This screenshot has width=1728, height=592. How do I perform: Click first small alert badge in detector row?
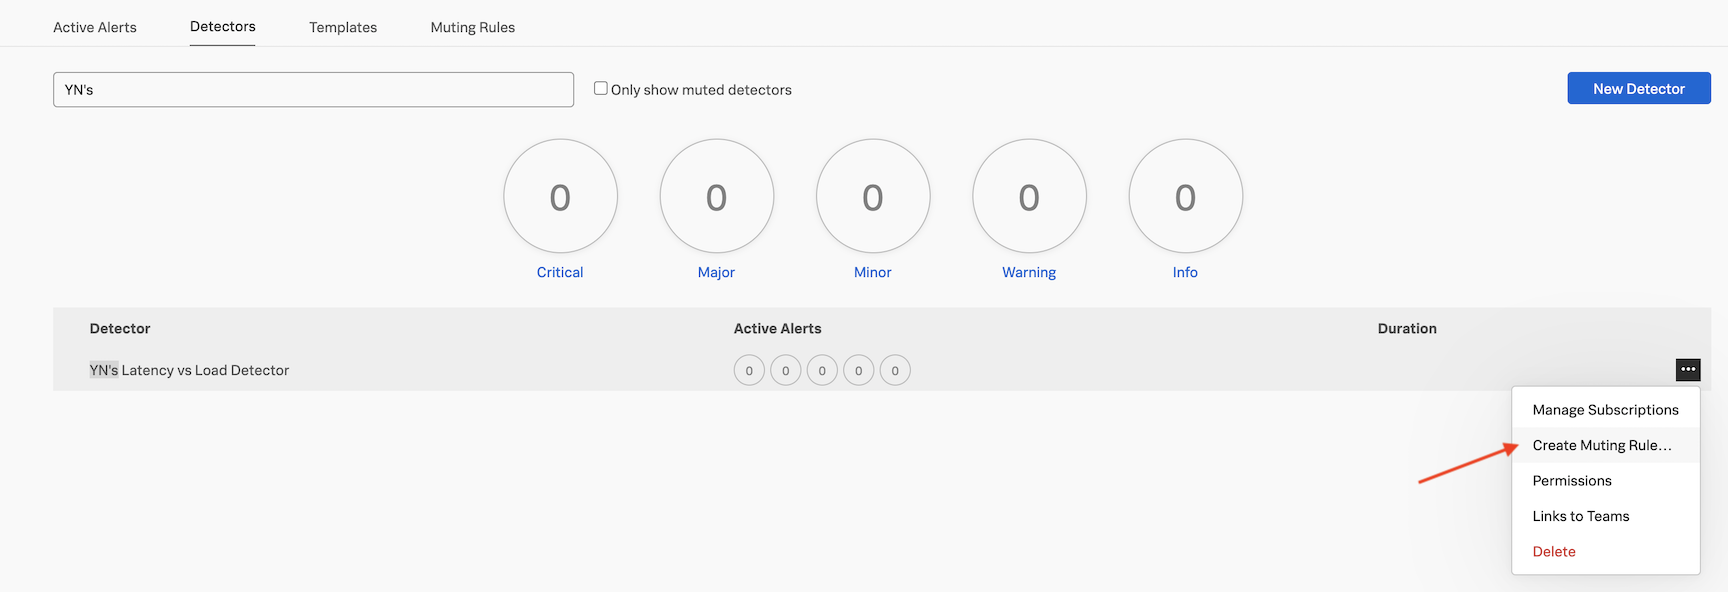pyautogui.click(x=749, y=371)
